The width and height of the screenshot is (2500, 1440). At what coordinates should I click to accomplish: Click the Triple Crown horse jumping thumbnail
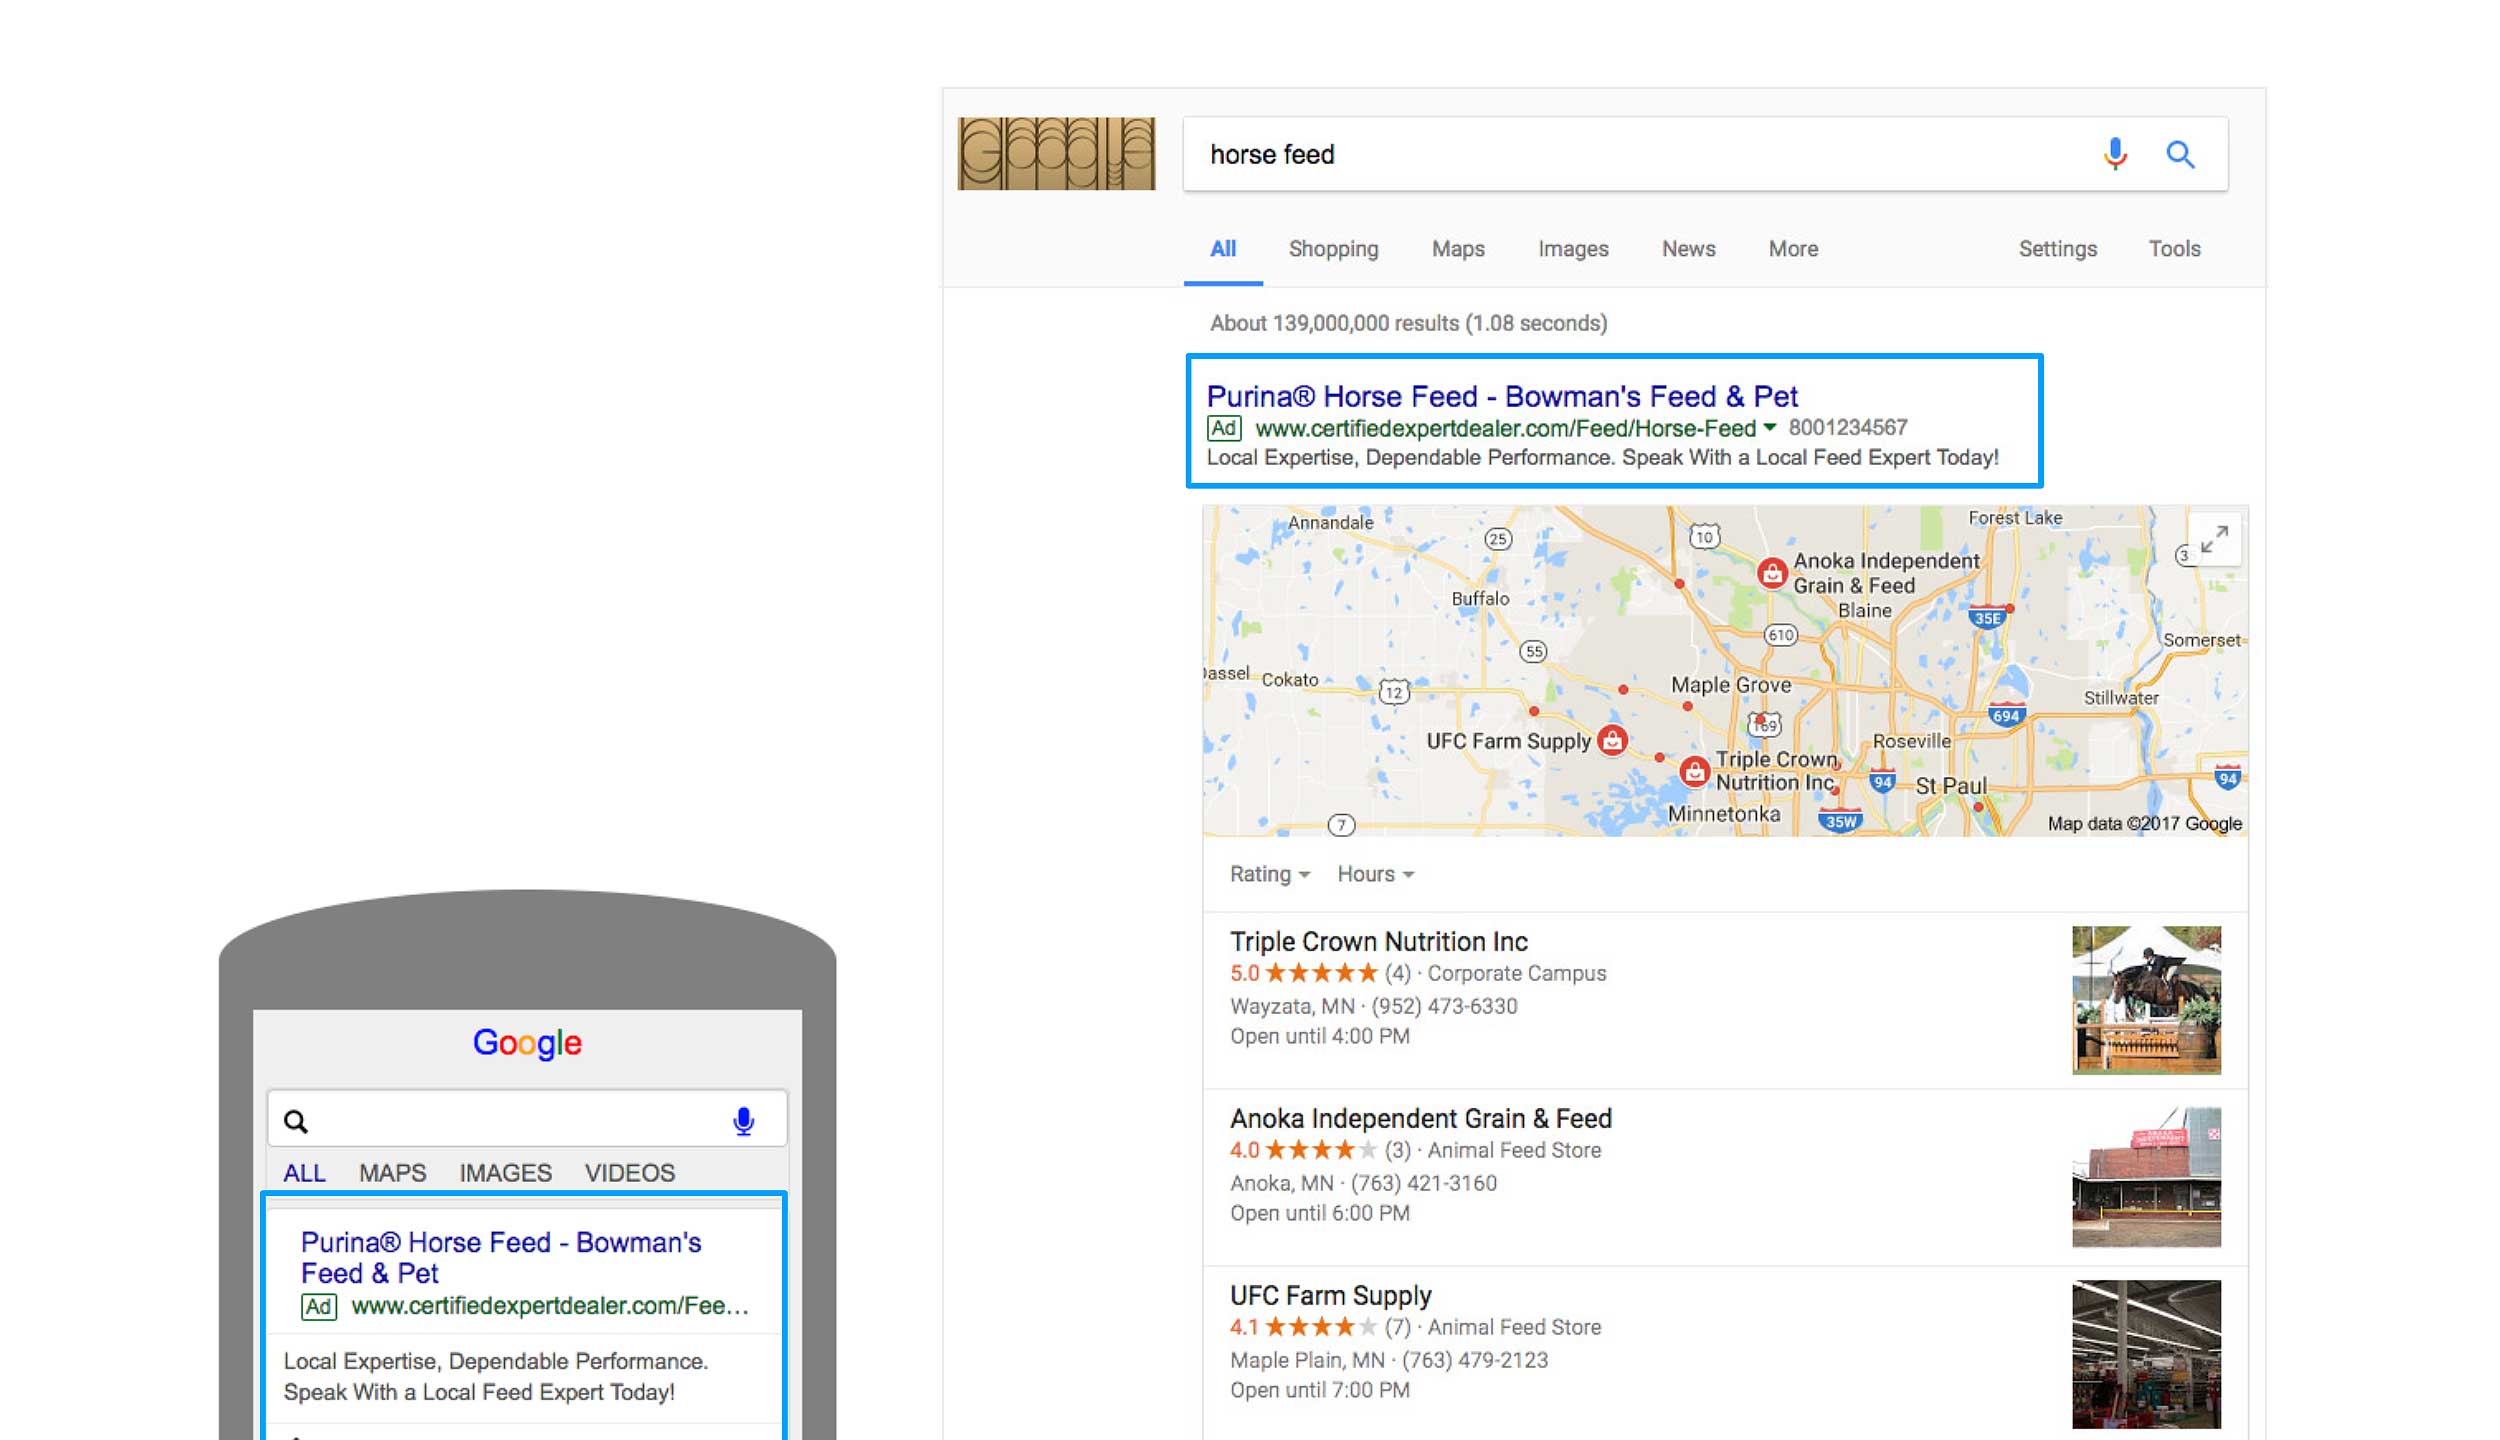[x=2146, y=1000]
